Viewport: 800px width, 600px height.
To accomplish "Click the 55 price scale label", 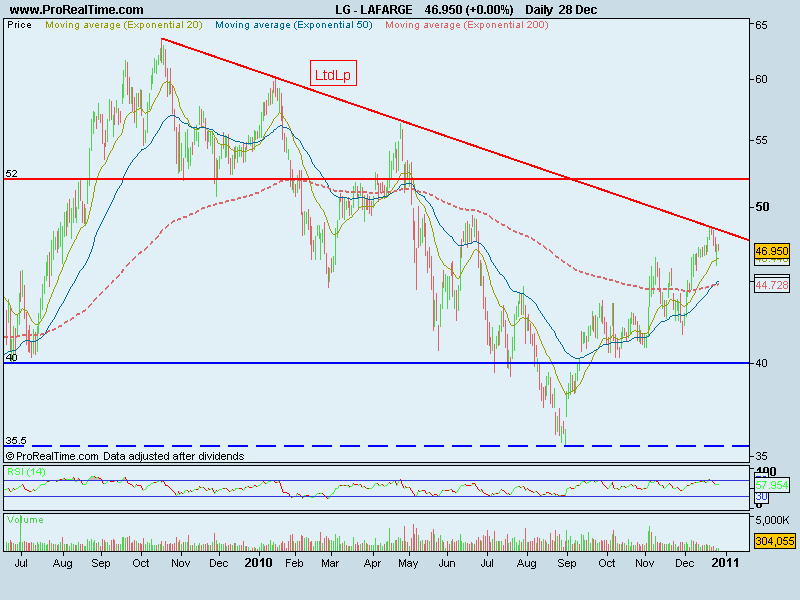I will click(761, 140).
